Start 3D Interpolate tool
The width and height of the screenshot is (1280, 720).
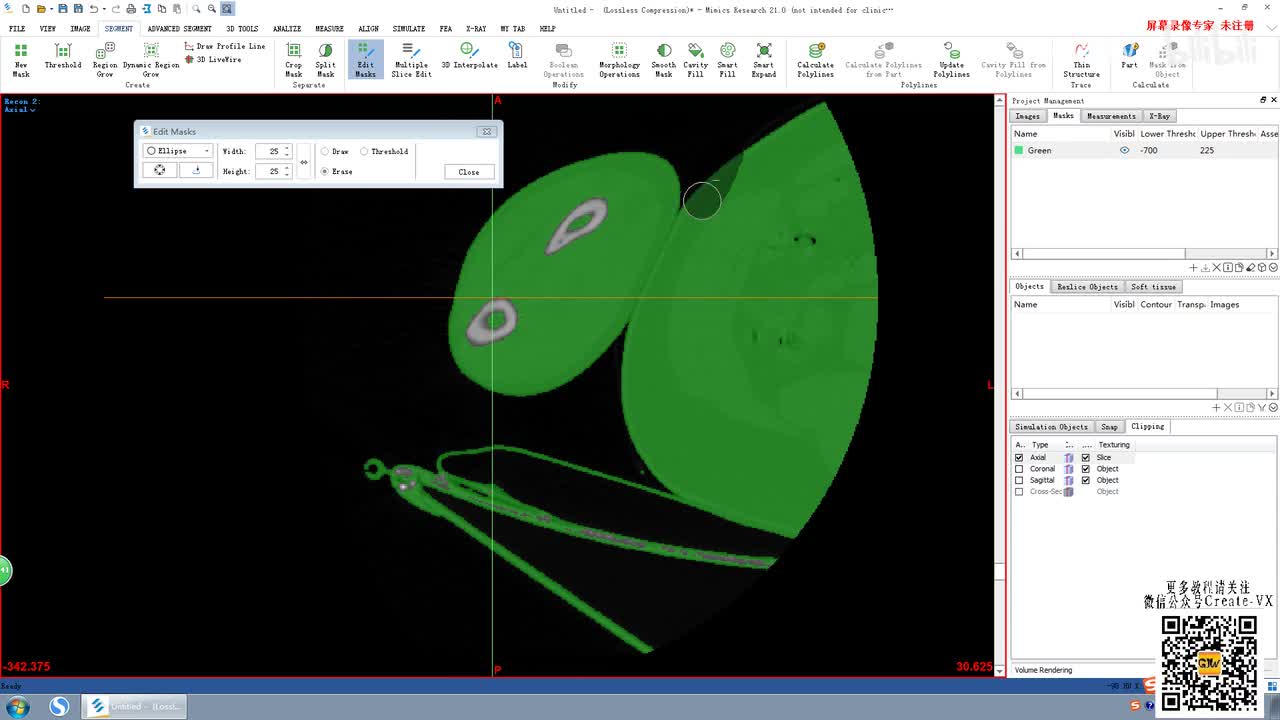click(x=469, y=56)
